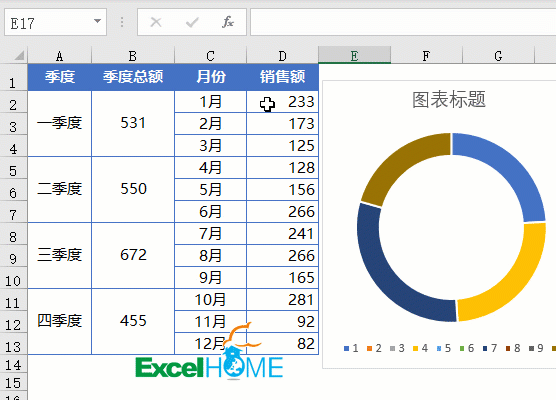Select column E header
This screenshot has height=400, width=556.
pos(354,55)
